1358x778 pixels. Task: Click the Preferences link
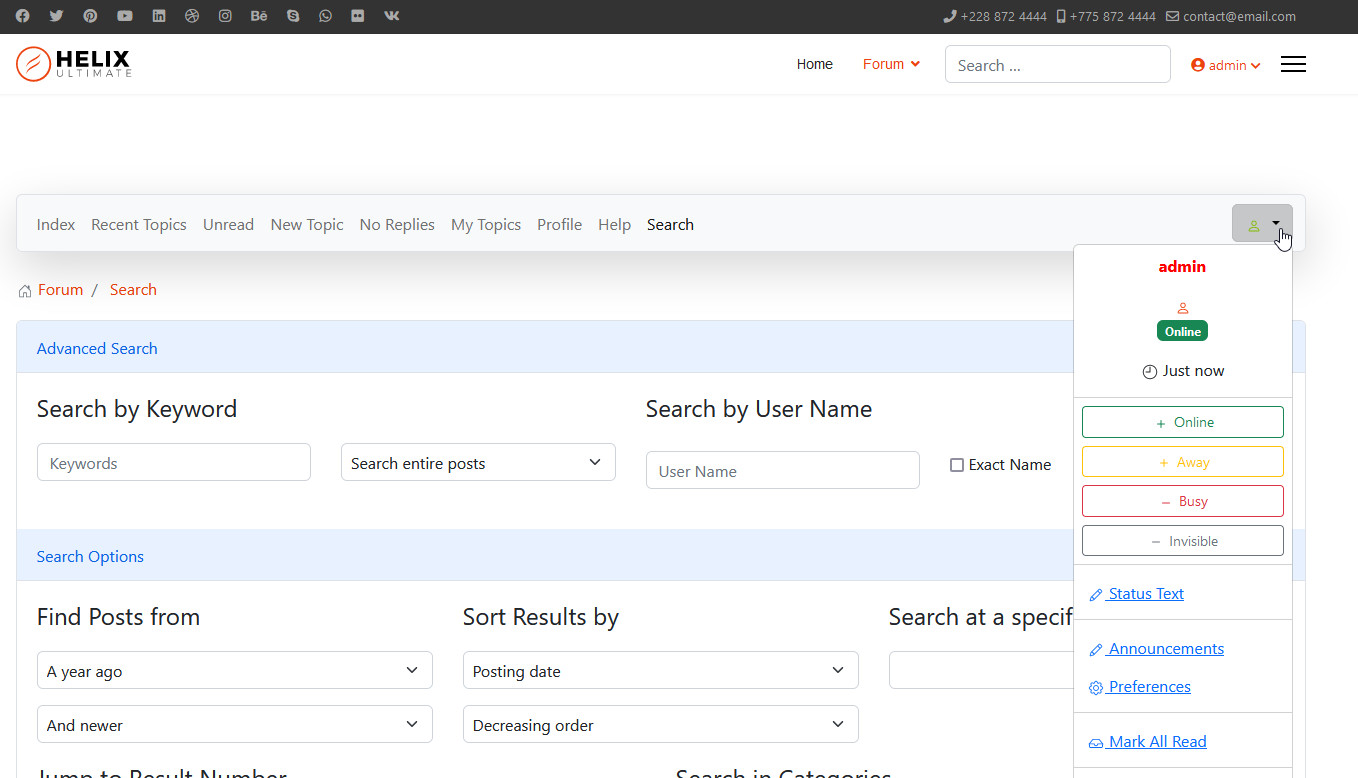[1149, 687]
